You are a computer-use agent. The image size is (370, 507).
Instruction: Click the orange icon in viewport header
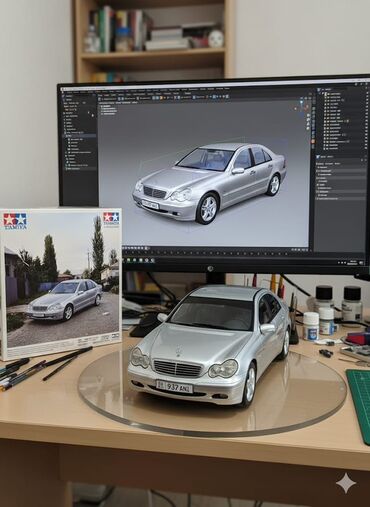161,98
